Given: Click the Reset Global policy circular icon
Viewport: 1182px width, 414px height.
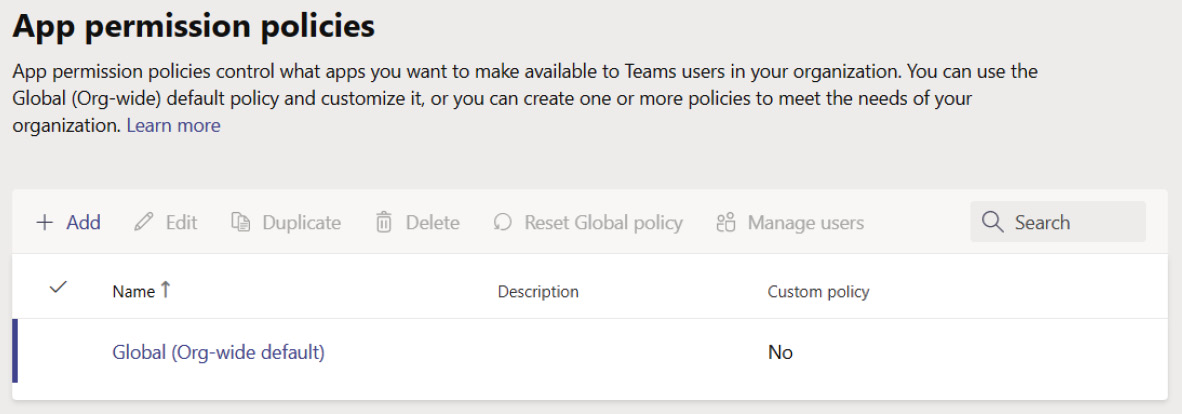Looking at the screenshot, I should click(503, 223).
